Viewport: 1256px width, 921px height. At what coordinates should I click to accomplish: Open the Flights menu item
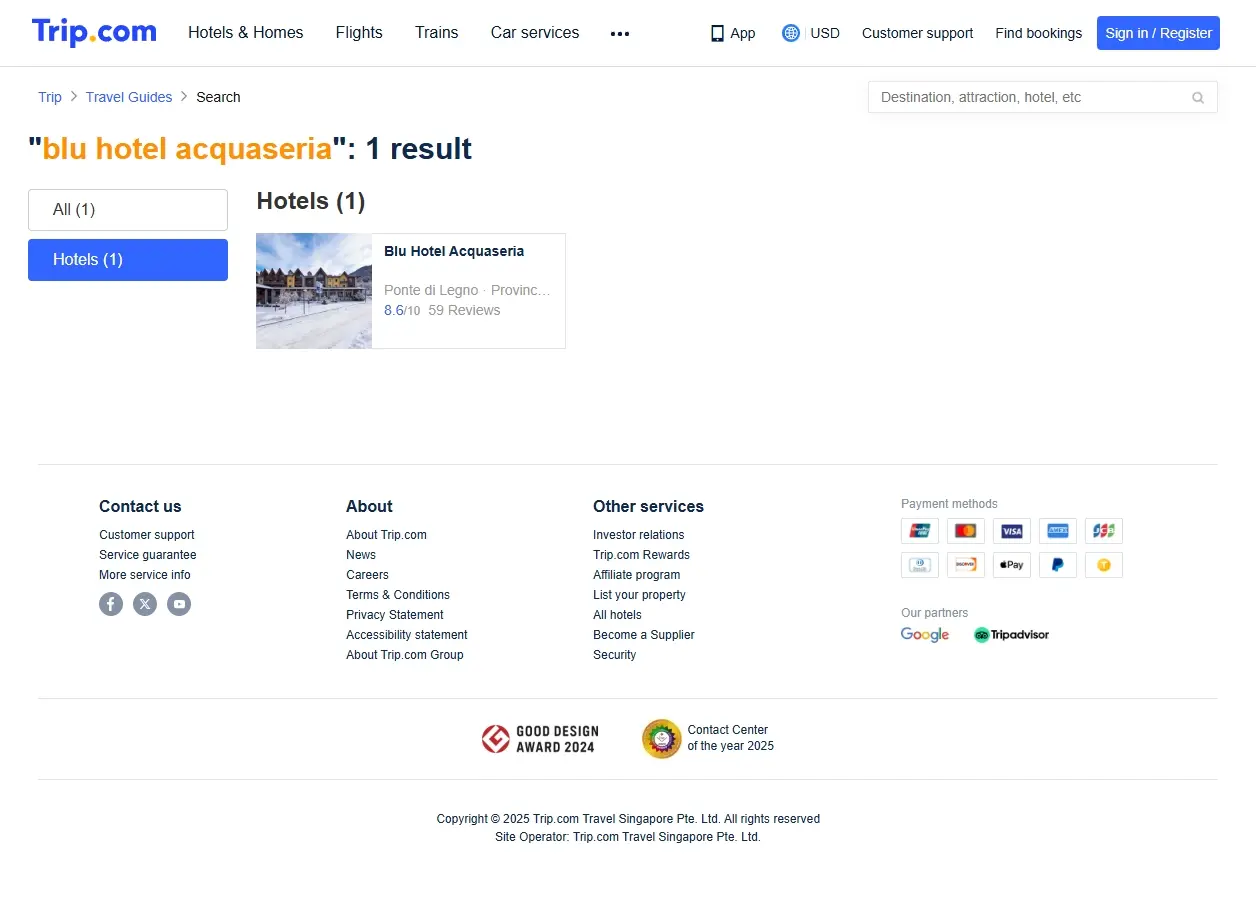(359, 33)
